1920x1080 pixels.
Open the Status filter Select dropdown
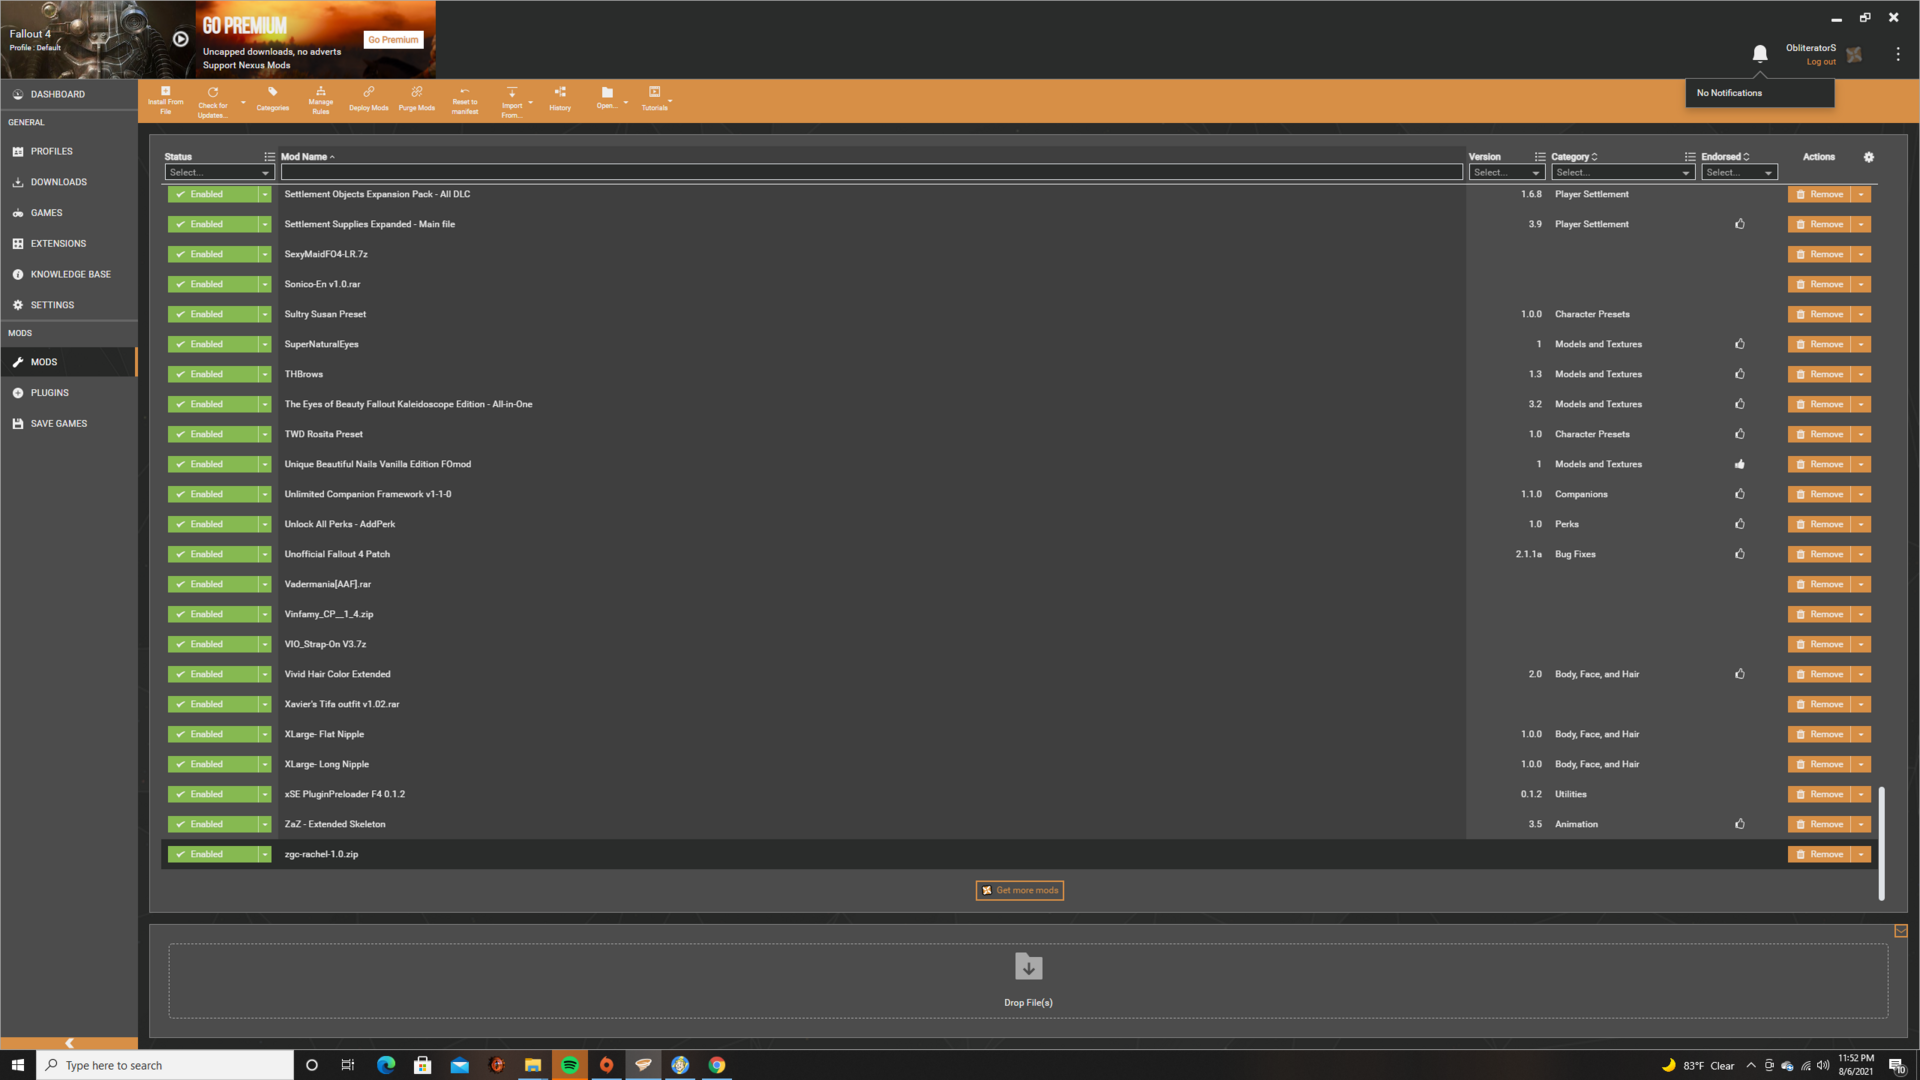pyautogui.click(x=219, y=173)
